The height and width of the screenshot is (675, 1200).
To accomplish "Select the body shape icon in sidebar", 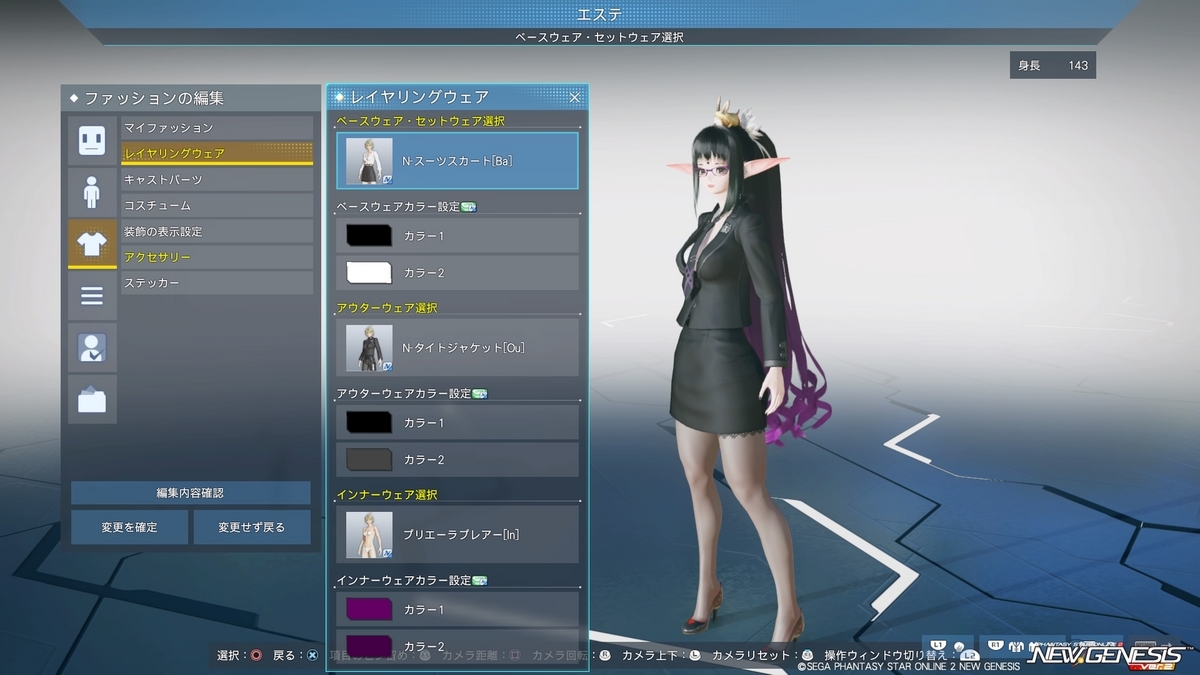I will tap(92, 192).
